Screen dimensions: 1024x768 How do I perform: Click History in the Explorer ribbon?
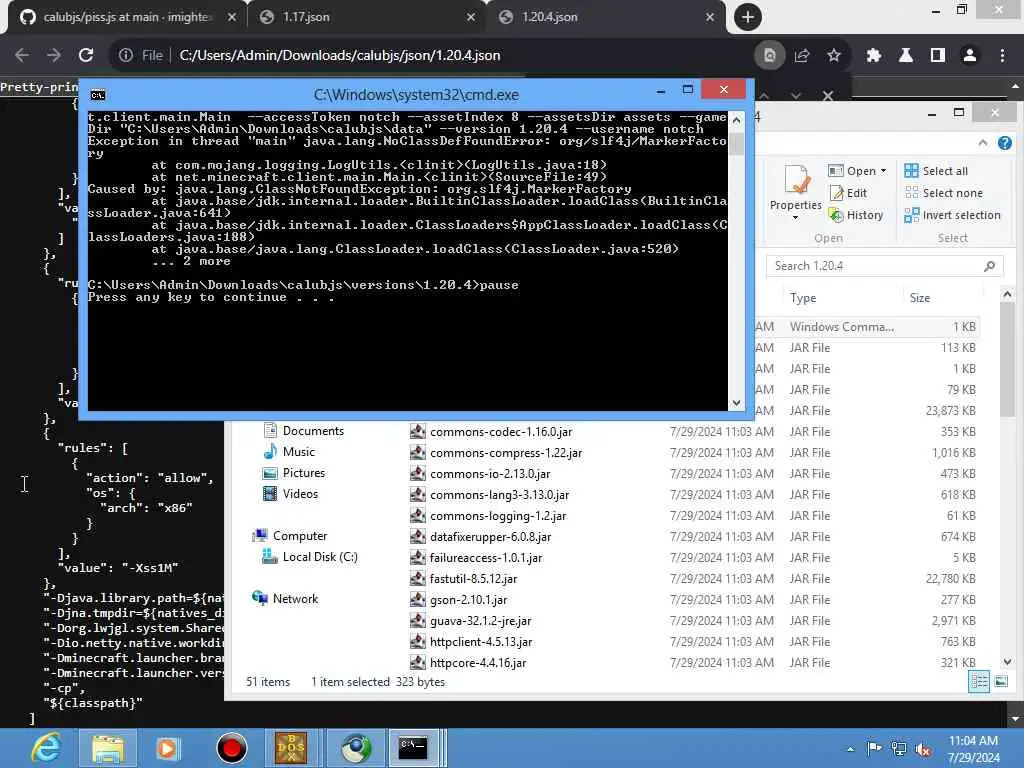click(x=856, y=215)
